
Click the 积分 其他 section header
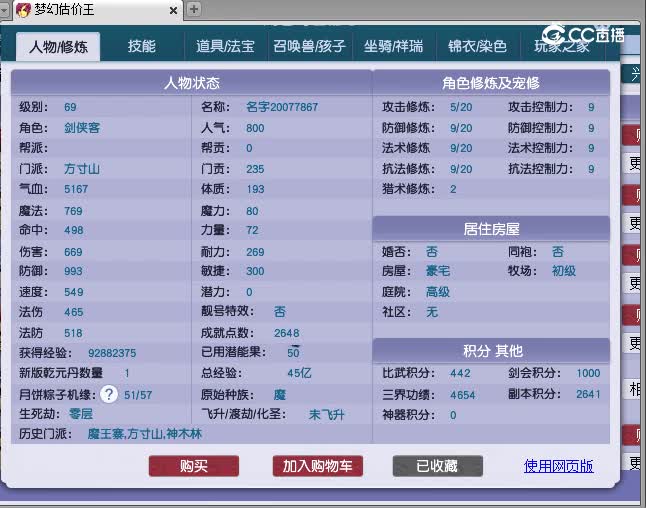coord(491,351)
